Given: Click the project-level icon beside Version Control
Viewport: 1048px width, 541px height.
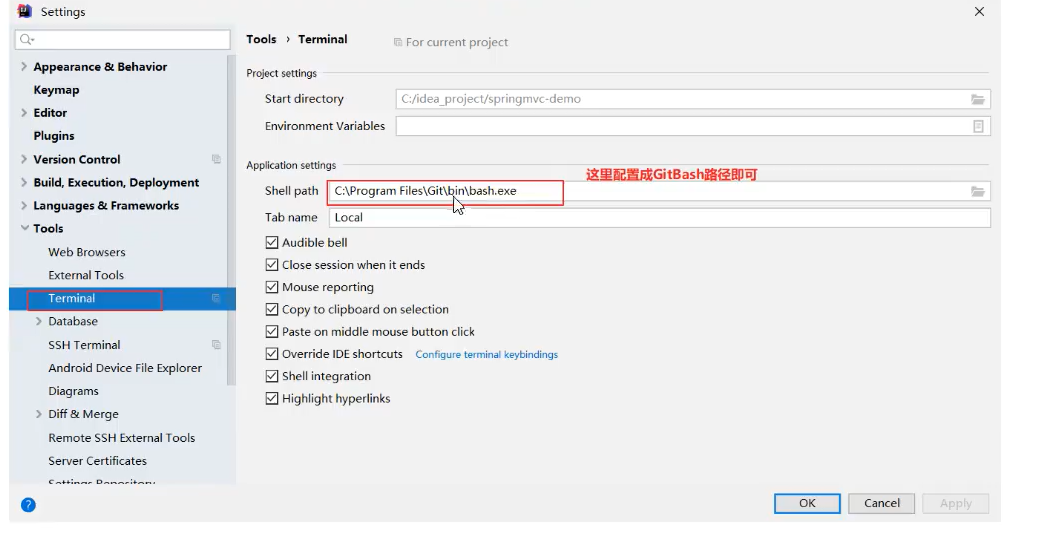Looking at the screenshot, I should (x=216, y=159).
